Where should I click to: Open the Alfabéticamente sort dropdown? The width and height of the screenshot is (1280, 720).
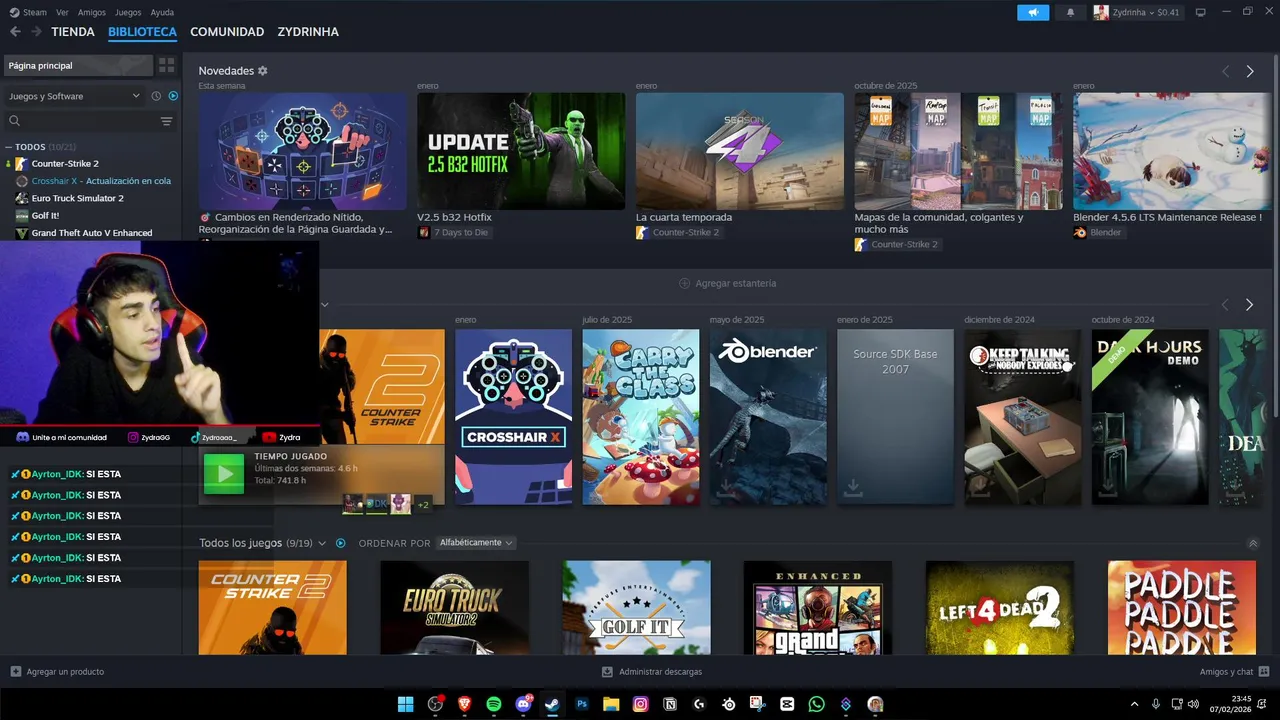(476, 543)
